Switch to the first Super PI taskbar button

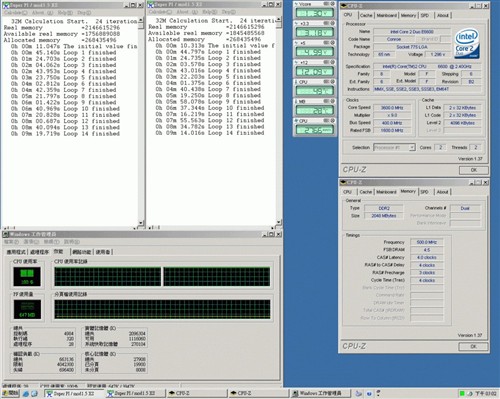click(x=74, y=394)
